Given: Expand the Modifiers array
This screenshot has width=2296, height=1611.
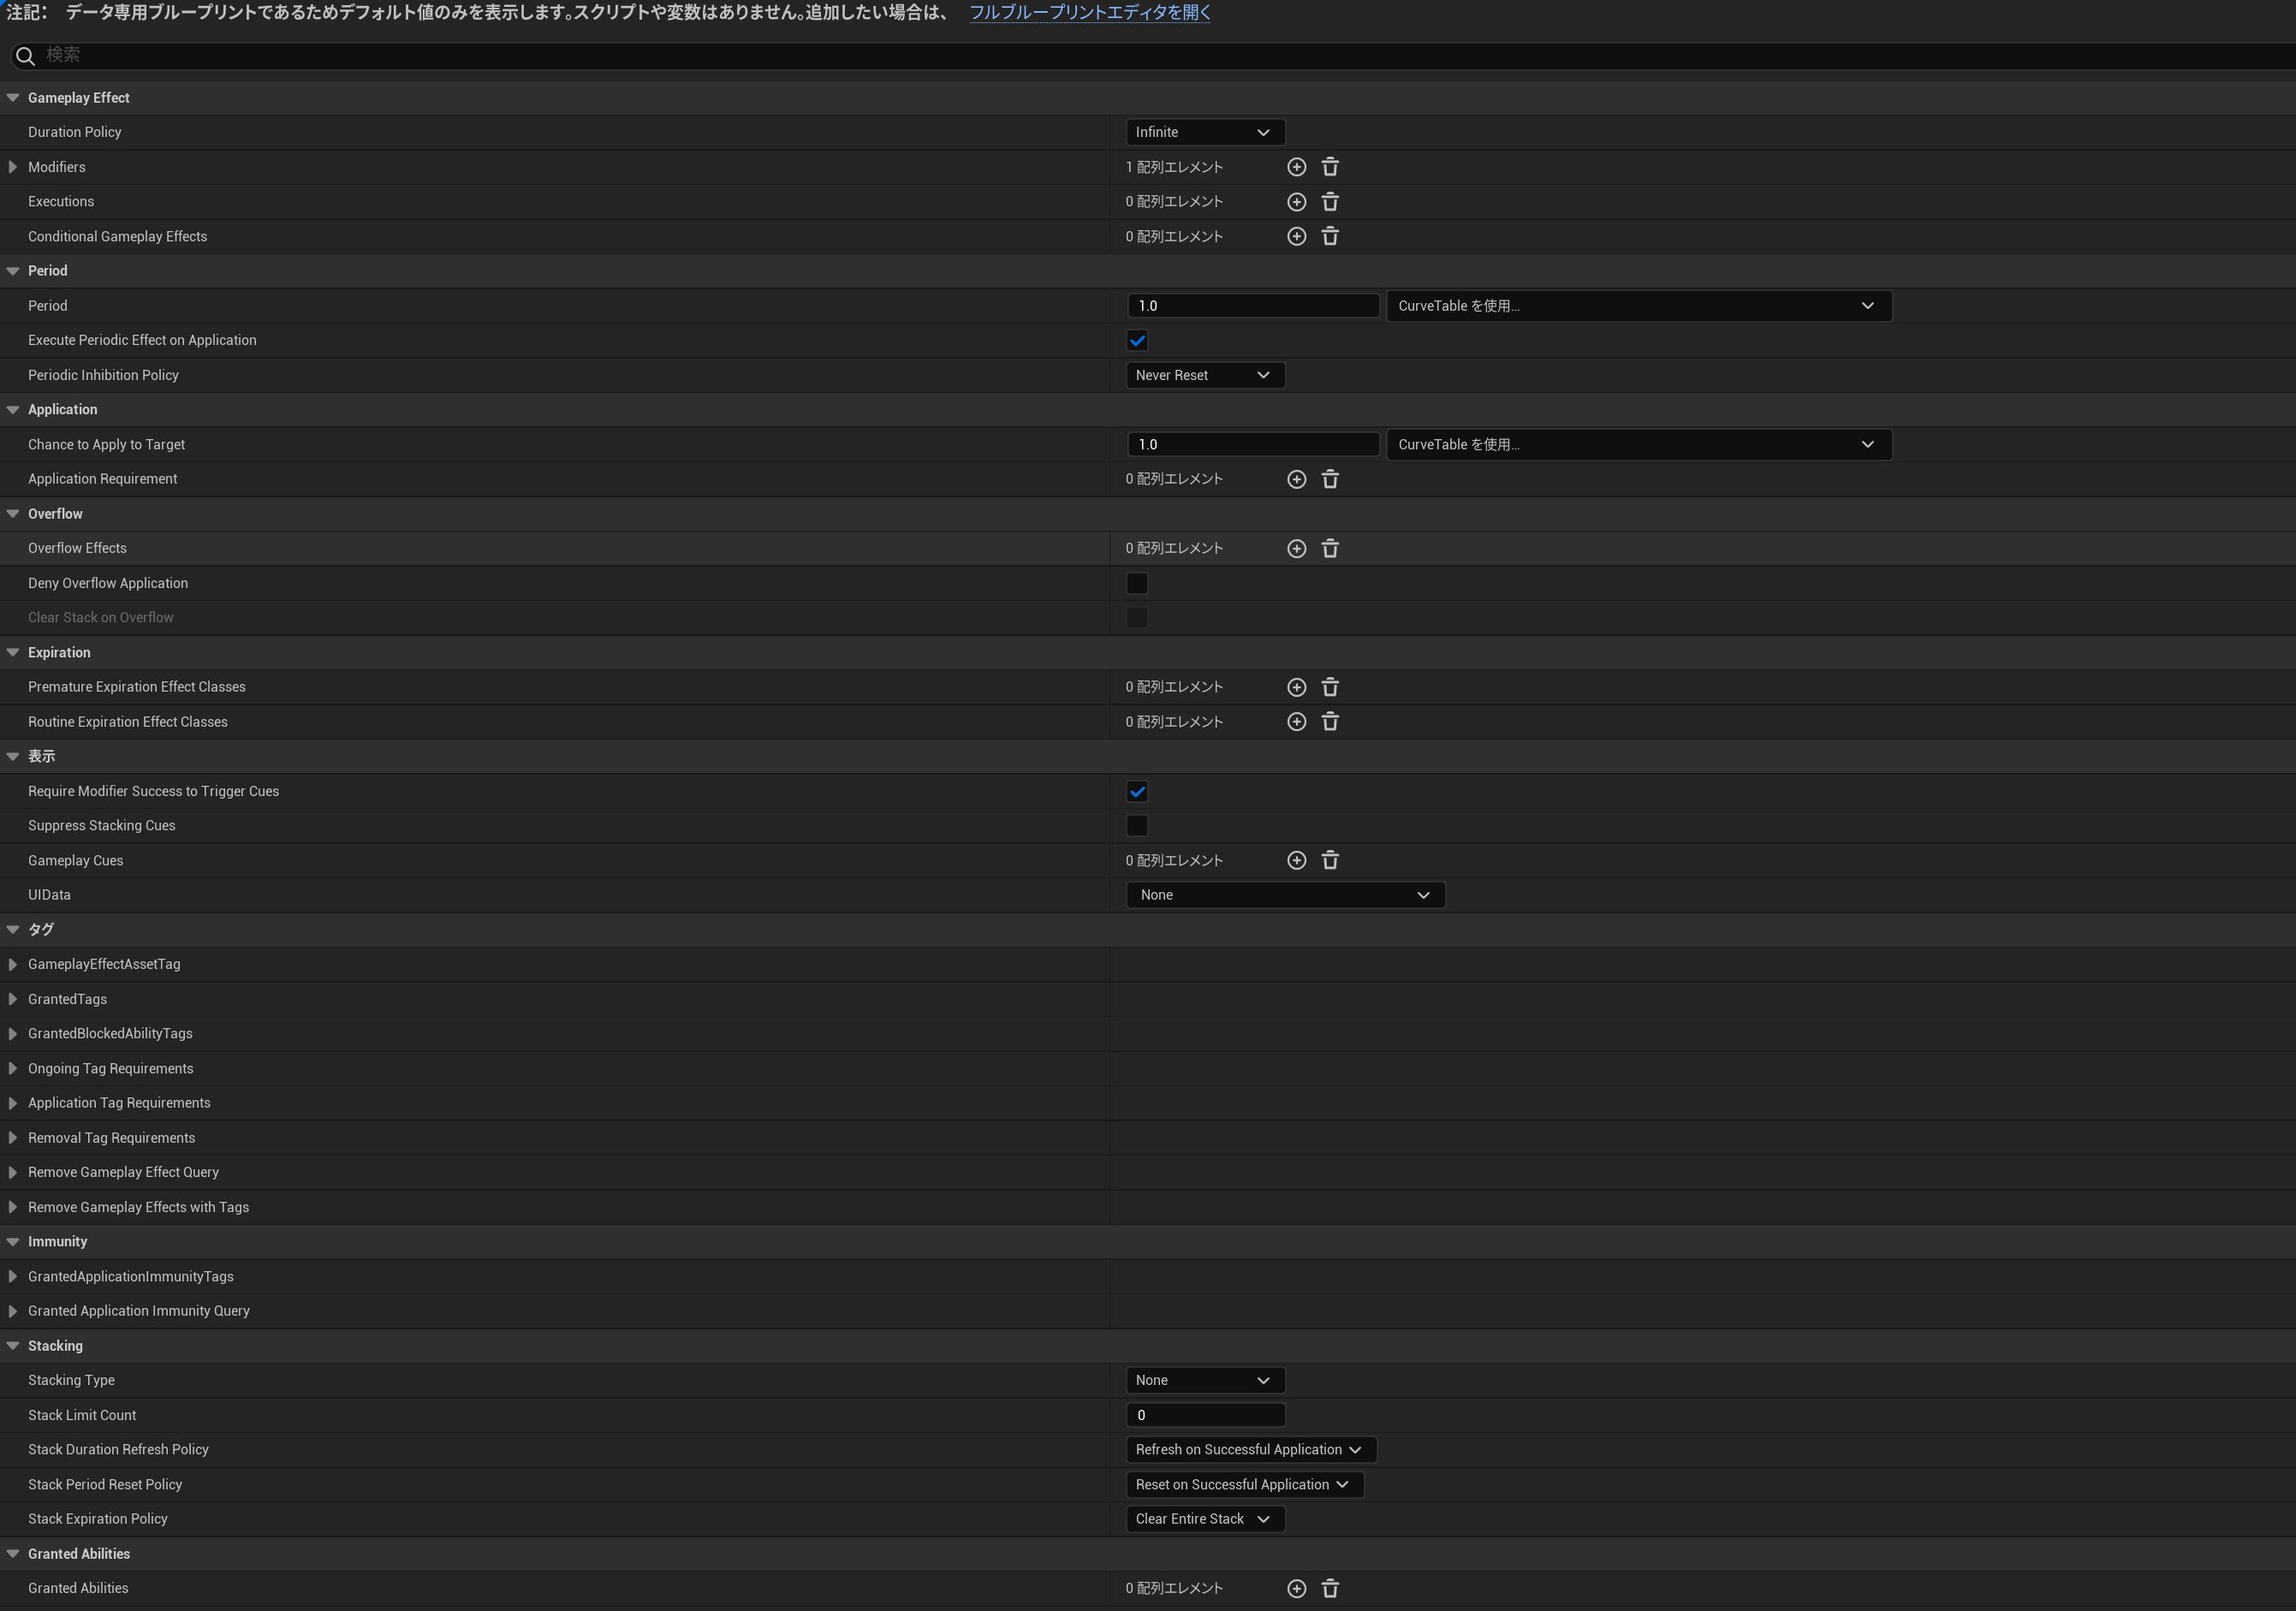Looking at the screenshot, I should [x=12, y=166].
